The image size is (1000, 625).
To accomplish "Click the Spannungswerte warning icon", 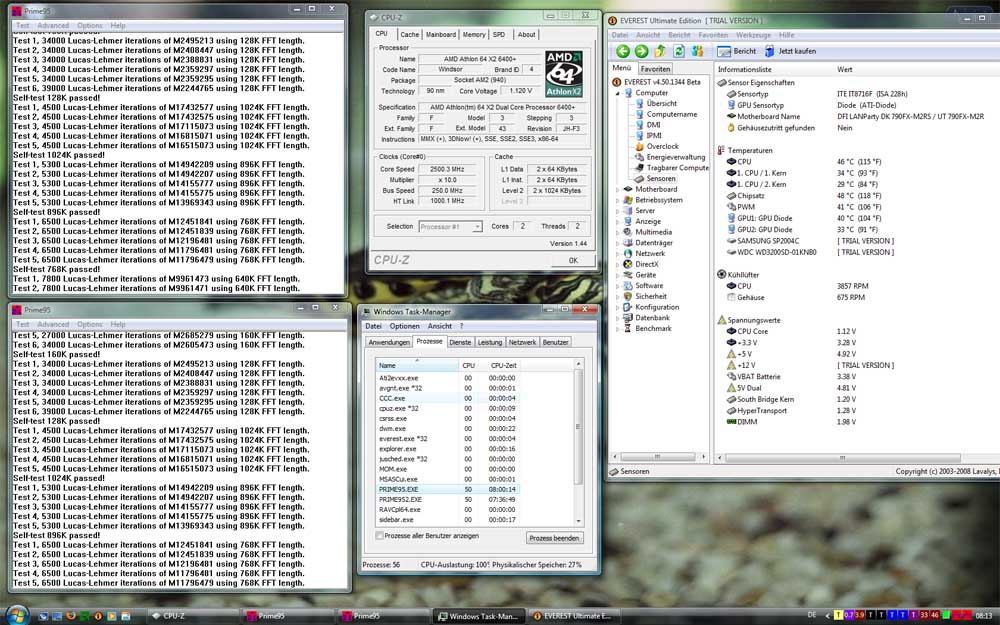I will click(721, 320).
